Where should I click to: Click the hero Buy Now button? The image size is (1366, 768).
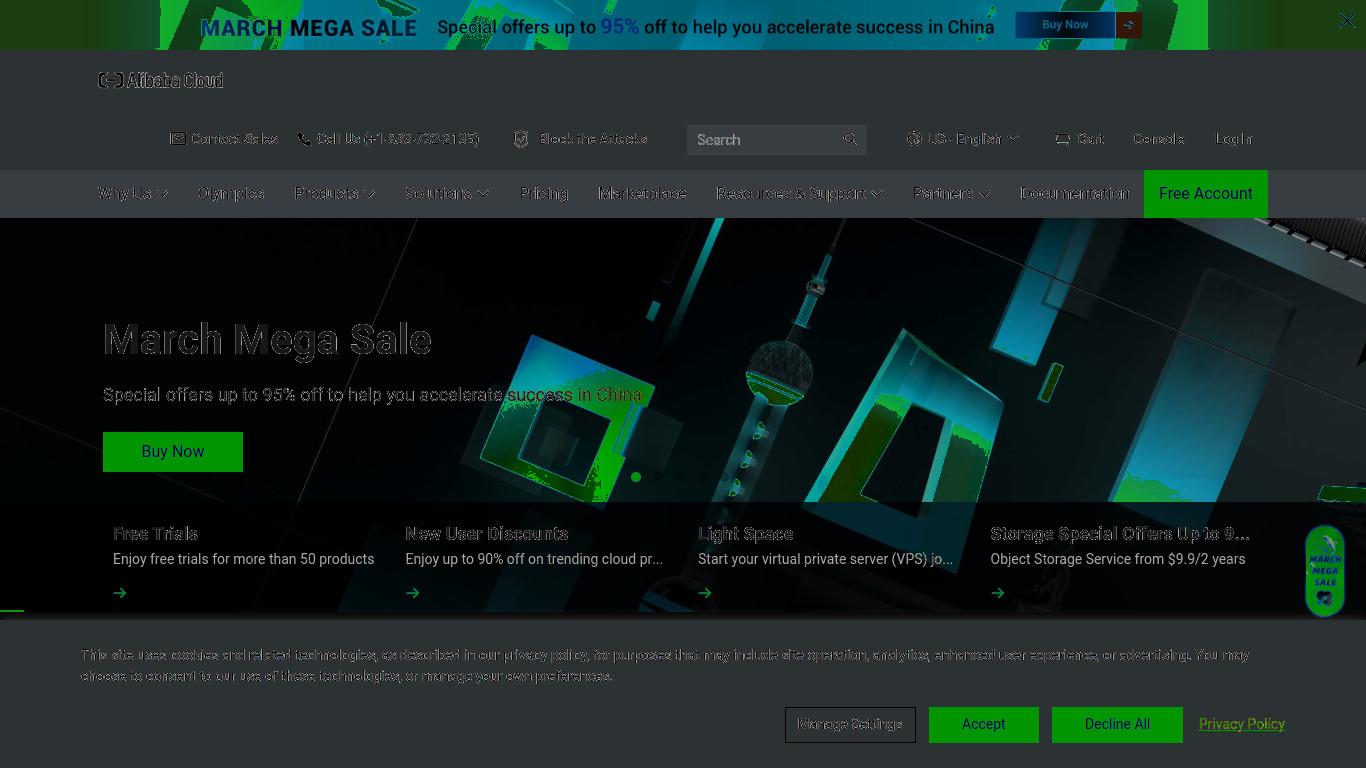(173, 452)
